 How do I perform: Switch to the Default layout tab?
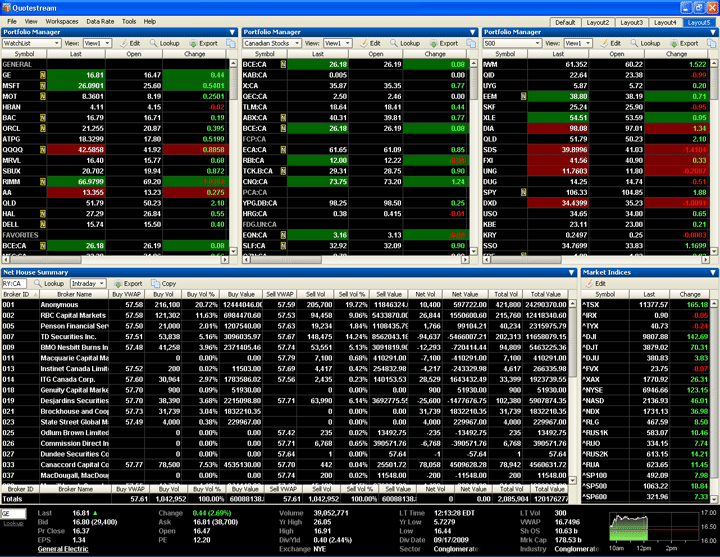(565, 23)
